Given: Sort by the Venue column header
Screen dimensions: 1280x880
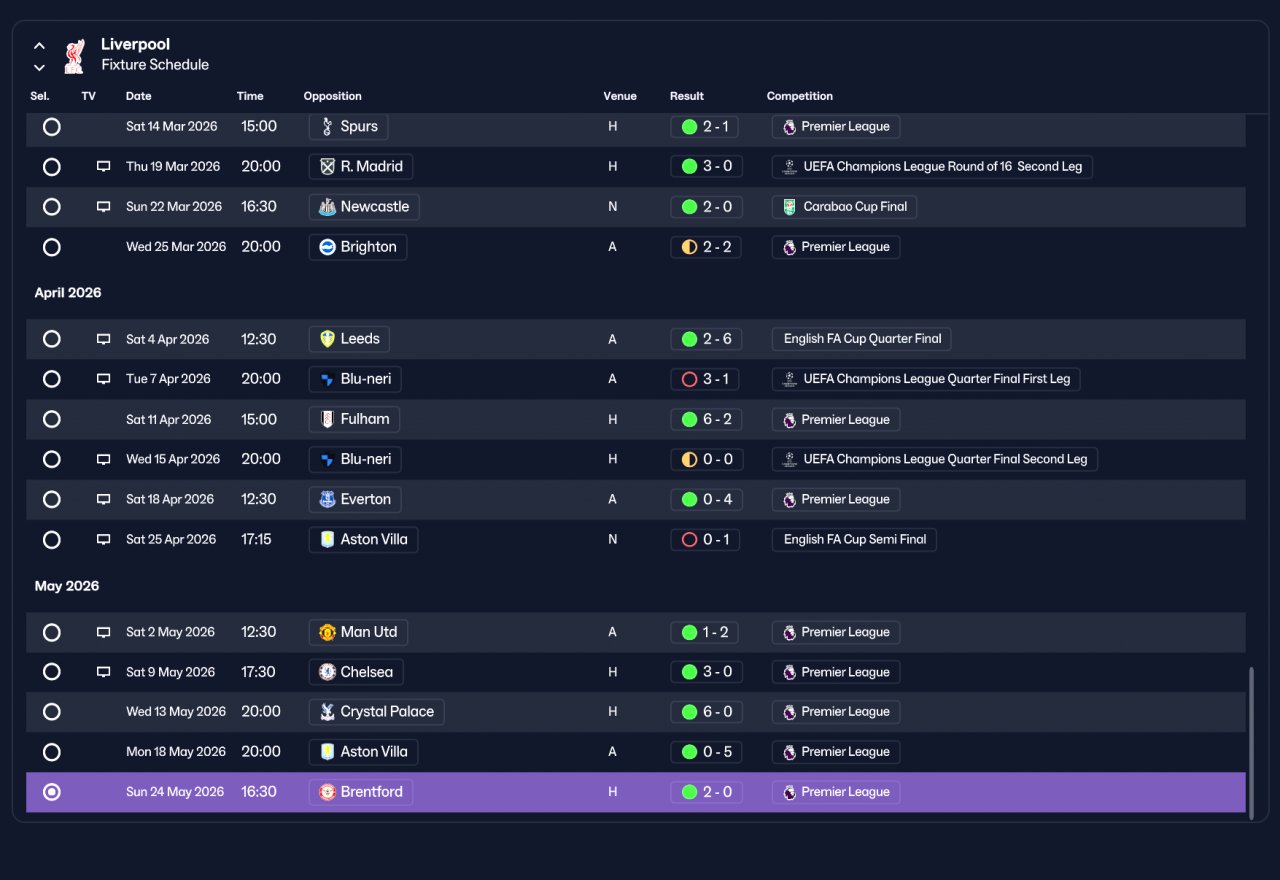Looking at the screenshot, I should point(620,96).
